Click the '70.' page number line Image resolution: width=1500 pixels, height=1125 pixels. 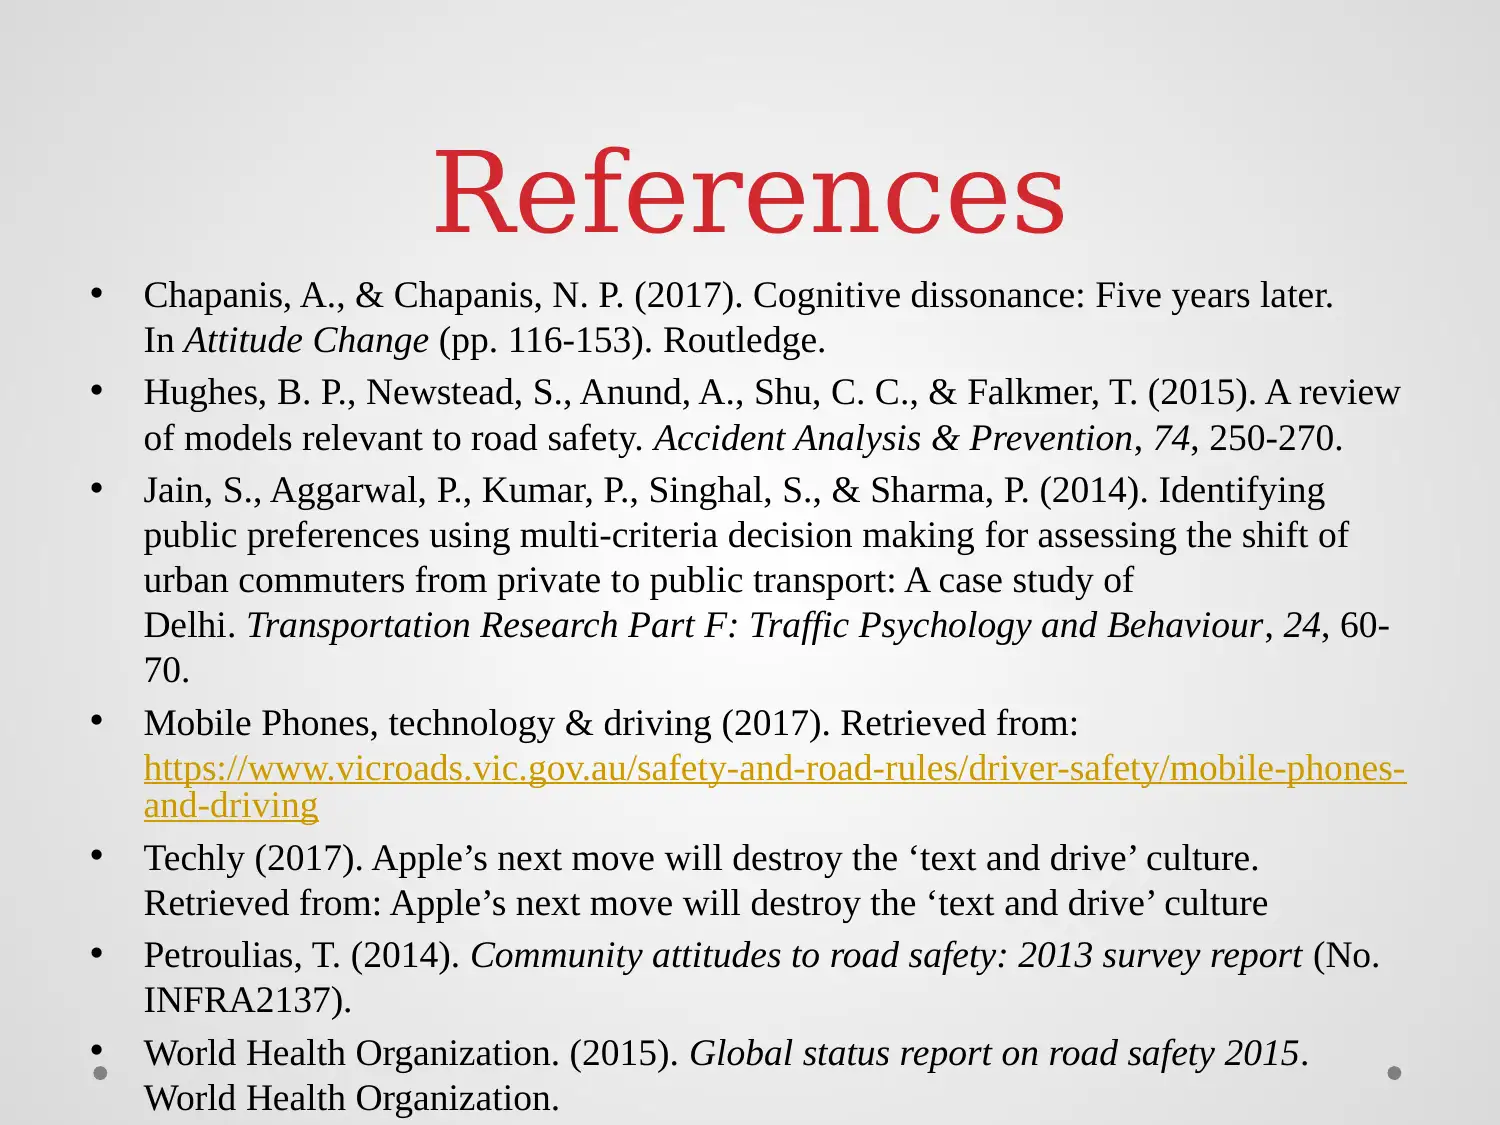[167, 670]
